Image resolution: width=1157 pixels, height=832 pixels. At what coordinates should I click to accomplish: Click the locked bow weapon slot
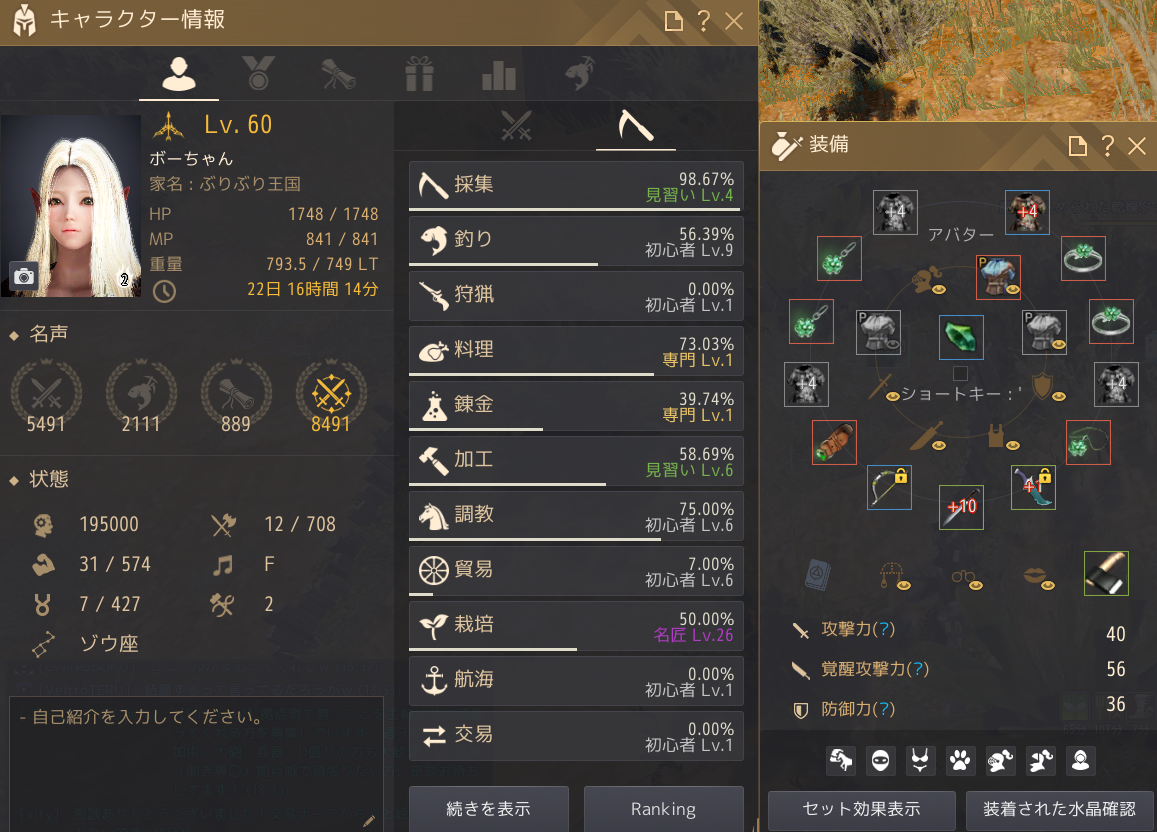tap(889, 487)
